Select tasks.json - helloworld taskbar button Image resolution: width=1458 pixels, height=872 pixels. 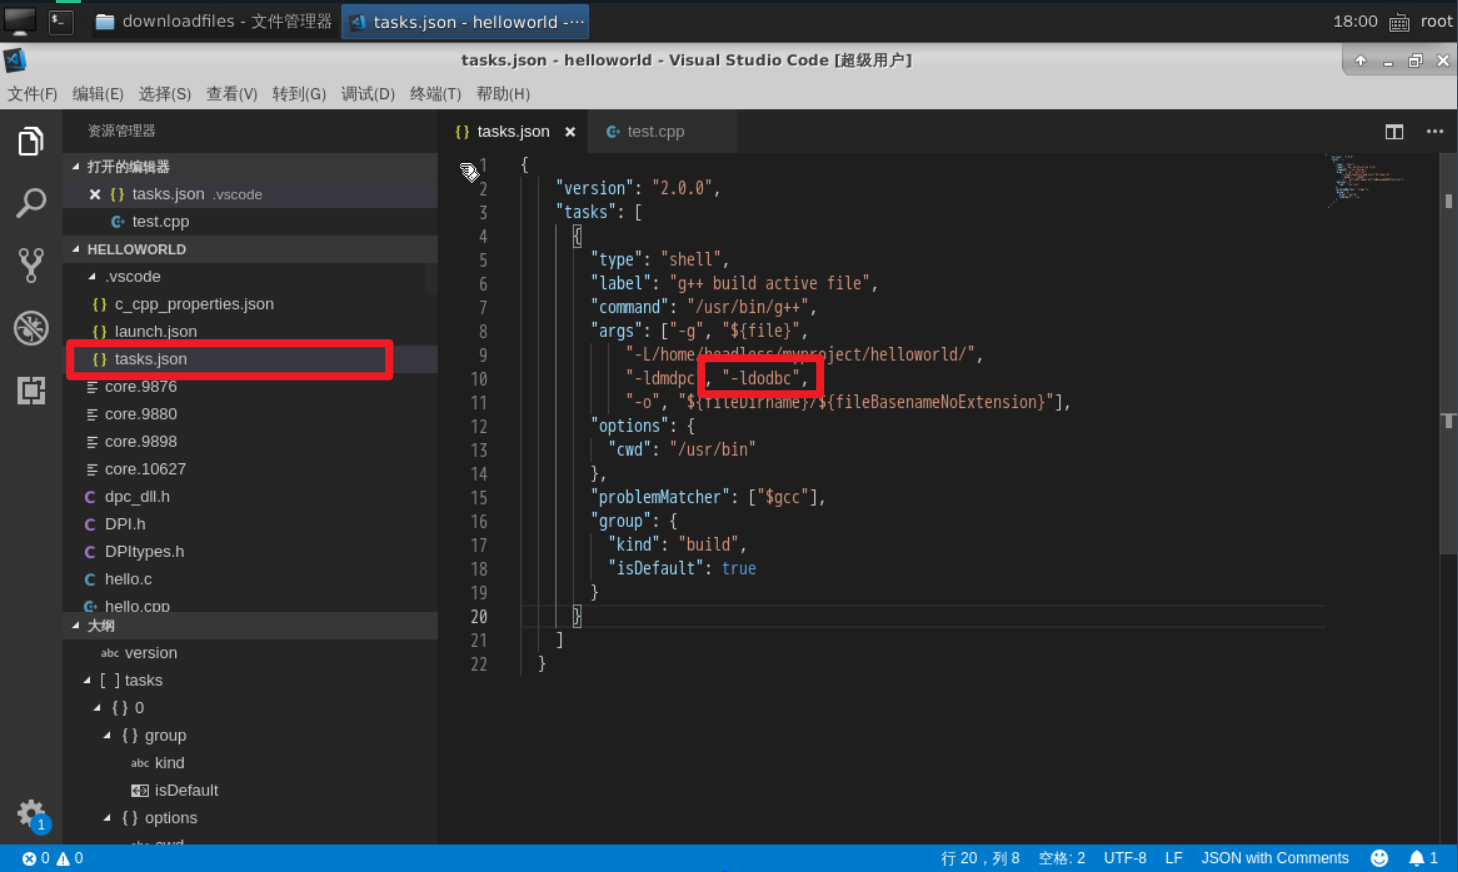pyautogui.click(x=465, y=21)
